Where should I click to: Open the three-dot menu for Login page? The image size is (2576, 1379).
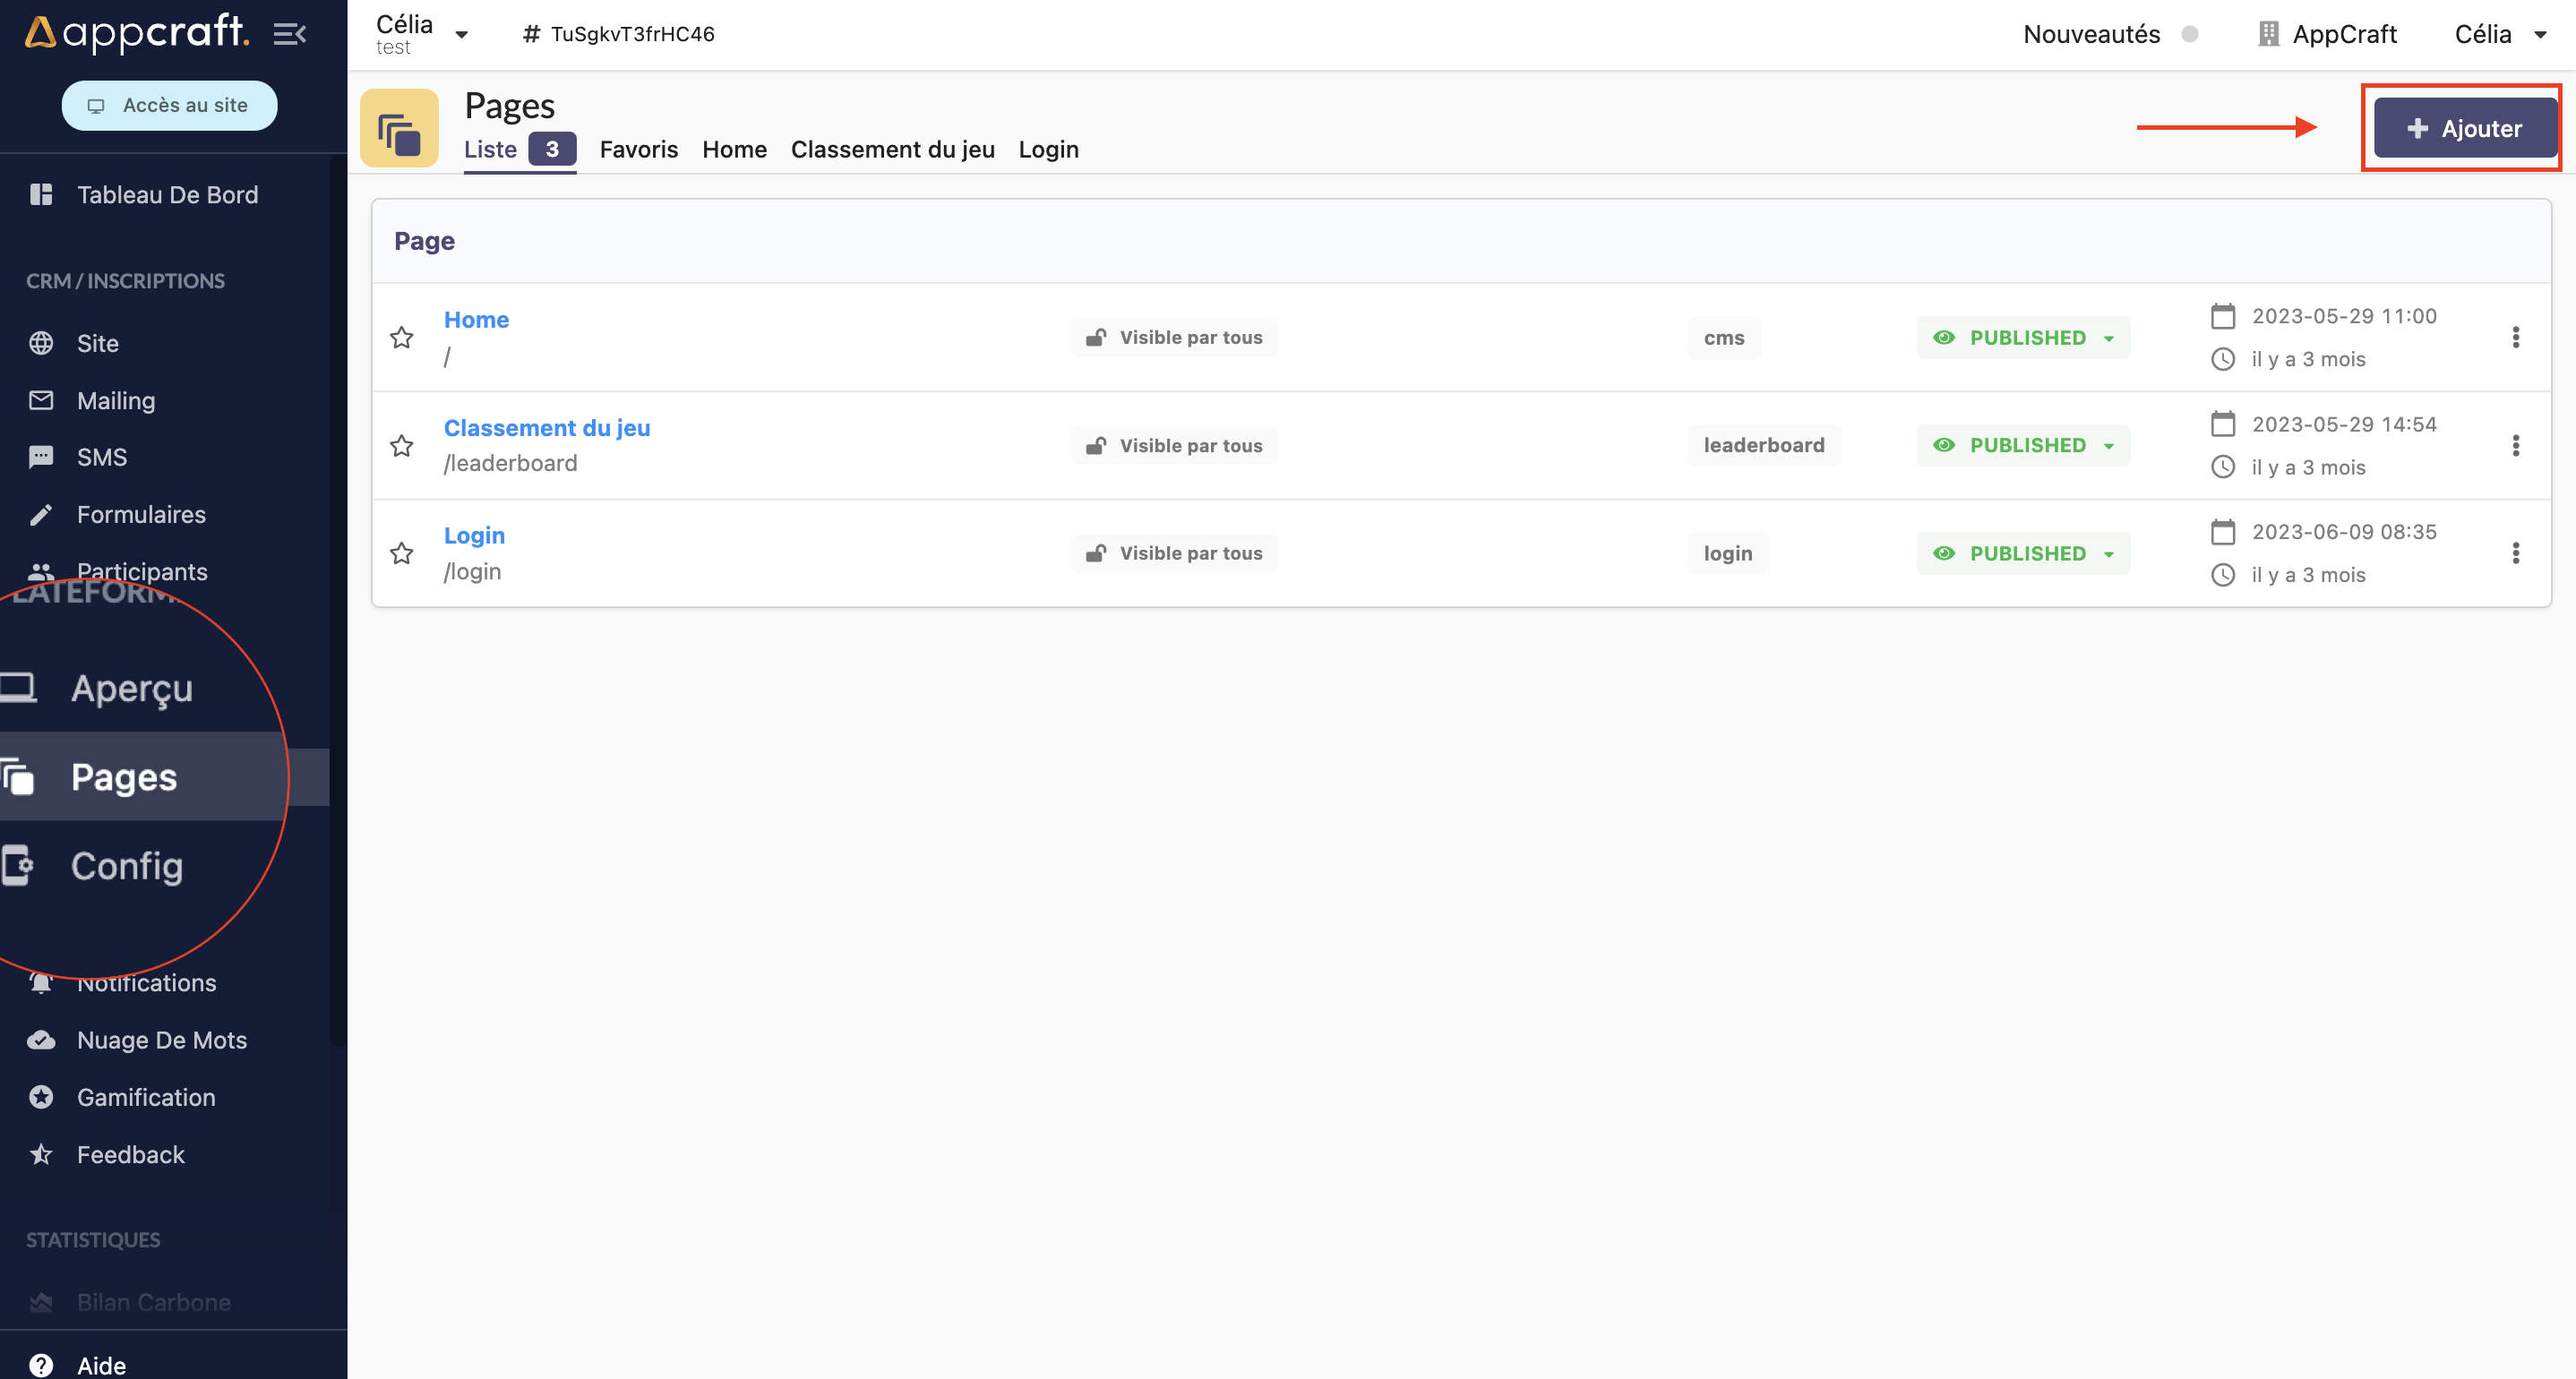2515,553
